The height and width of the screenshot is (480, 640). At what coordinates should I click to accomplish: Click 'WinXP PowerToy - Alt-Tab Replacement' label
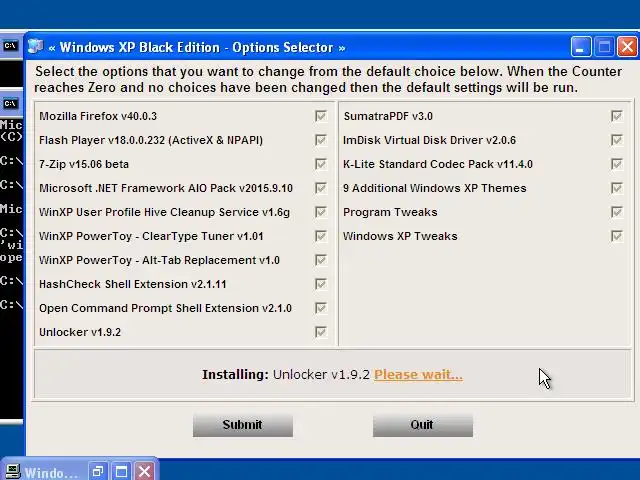tap(159, 260)
